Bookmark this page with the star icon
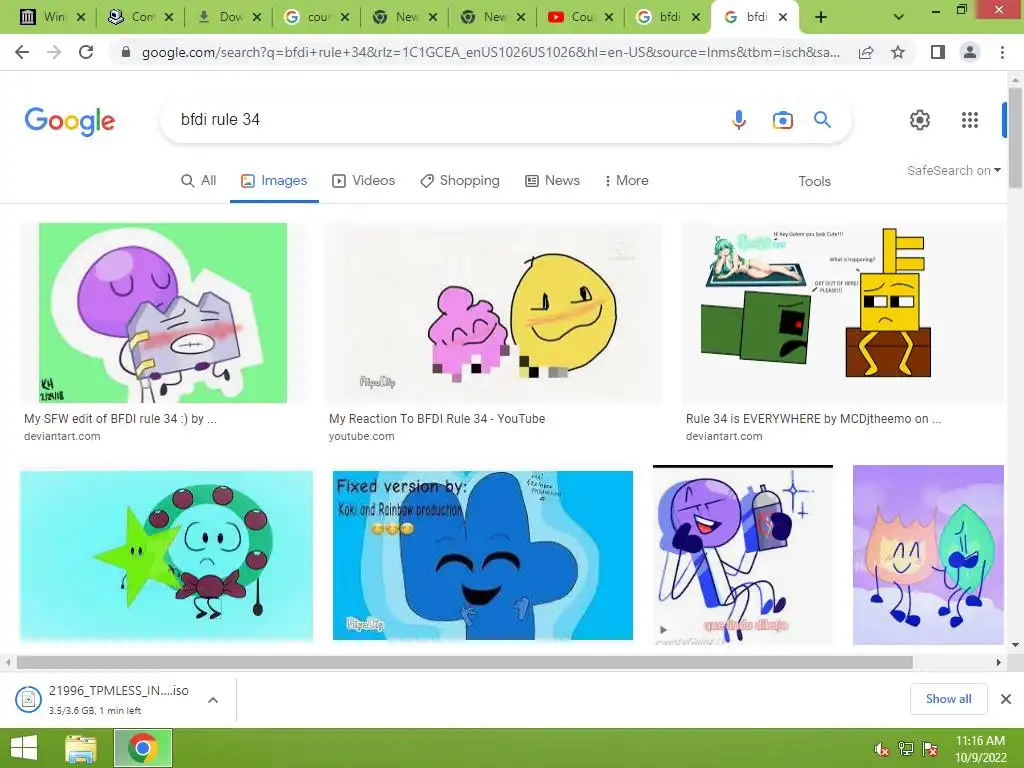 [x=898, y=52]
